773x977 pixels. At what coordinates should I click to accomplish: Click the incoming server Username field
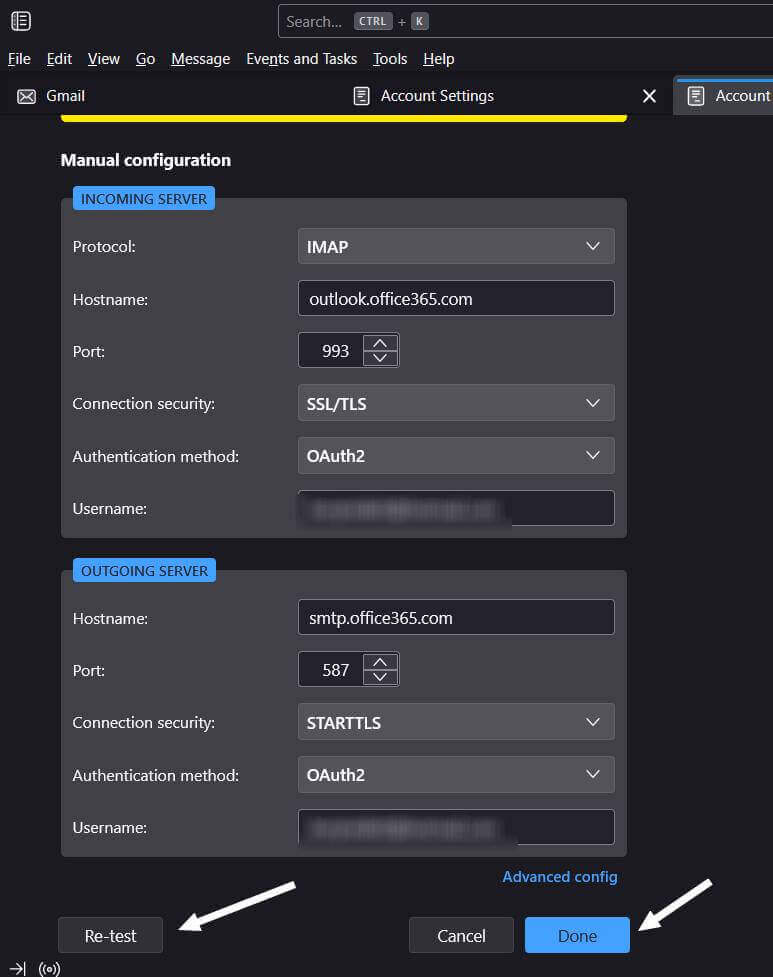coord(456,508)
